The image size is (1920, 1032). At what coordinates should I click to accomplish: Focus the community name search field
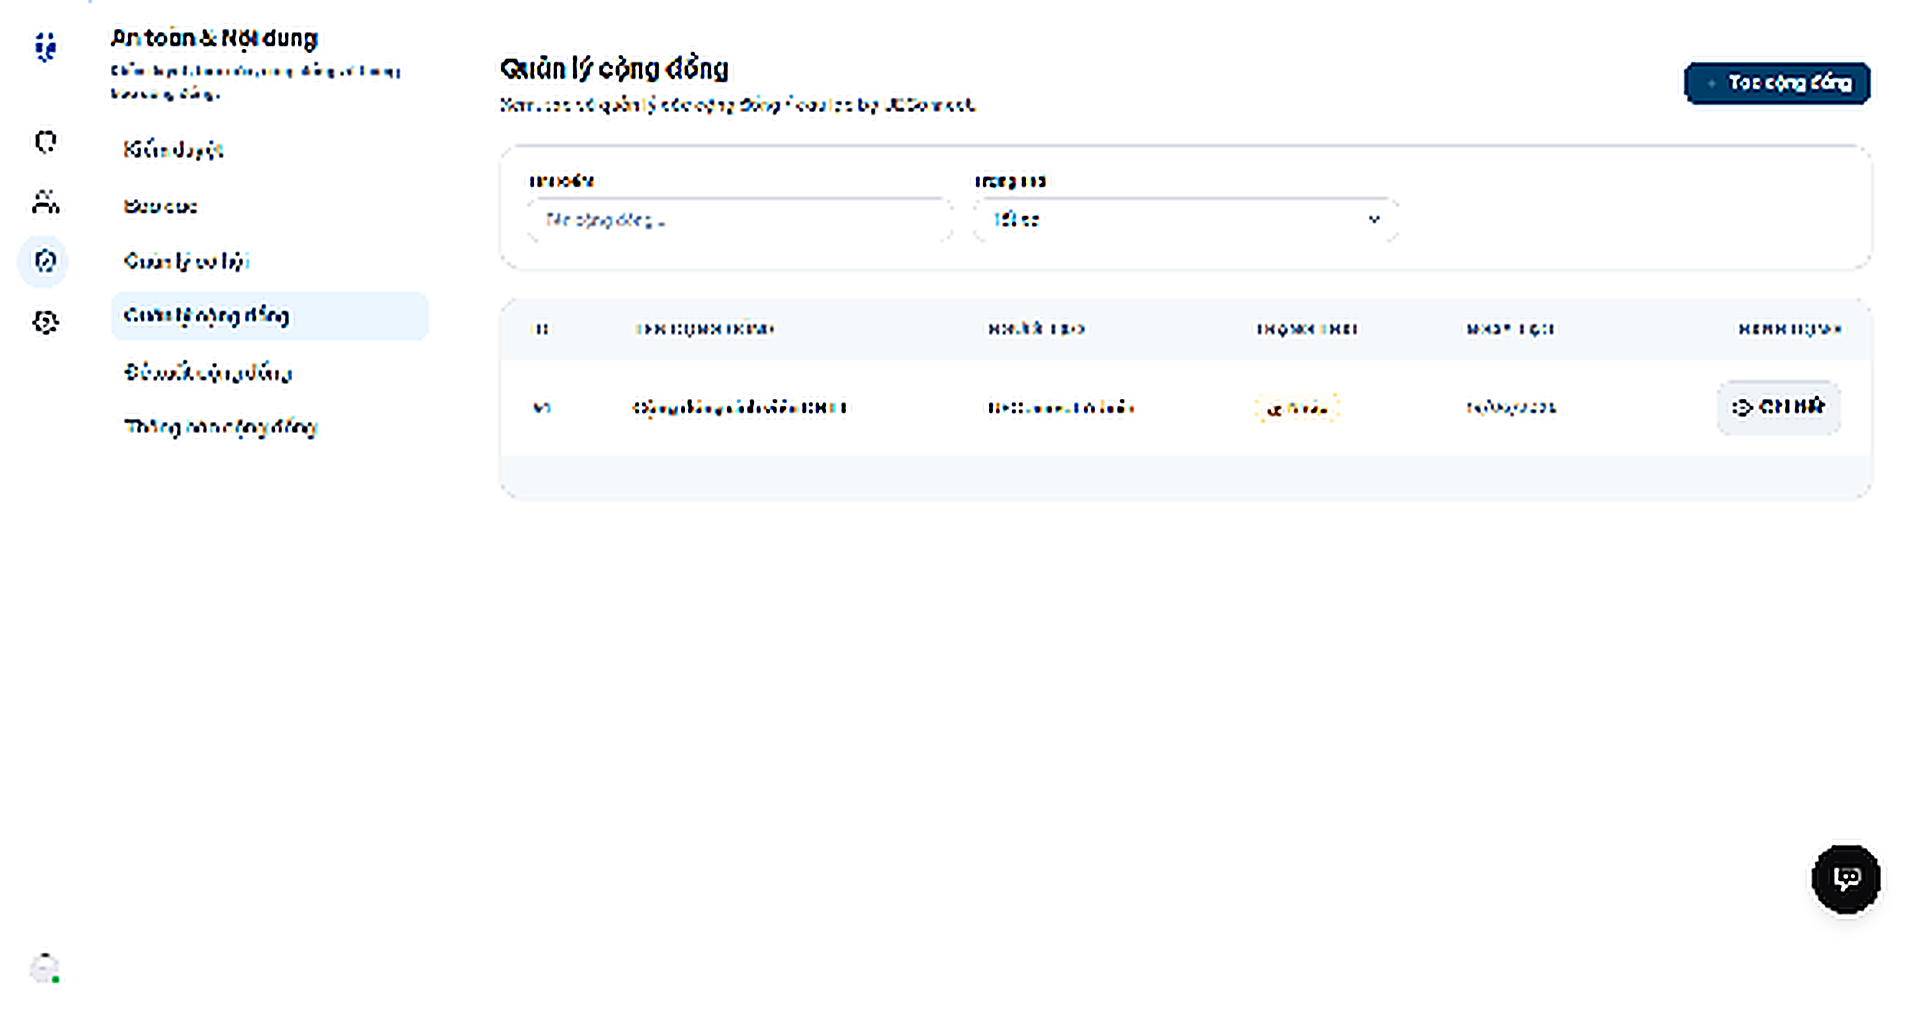click(x=740, y=220)
